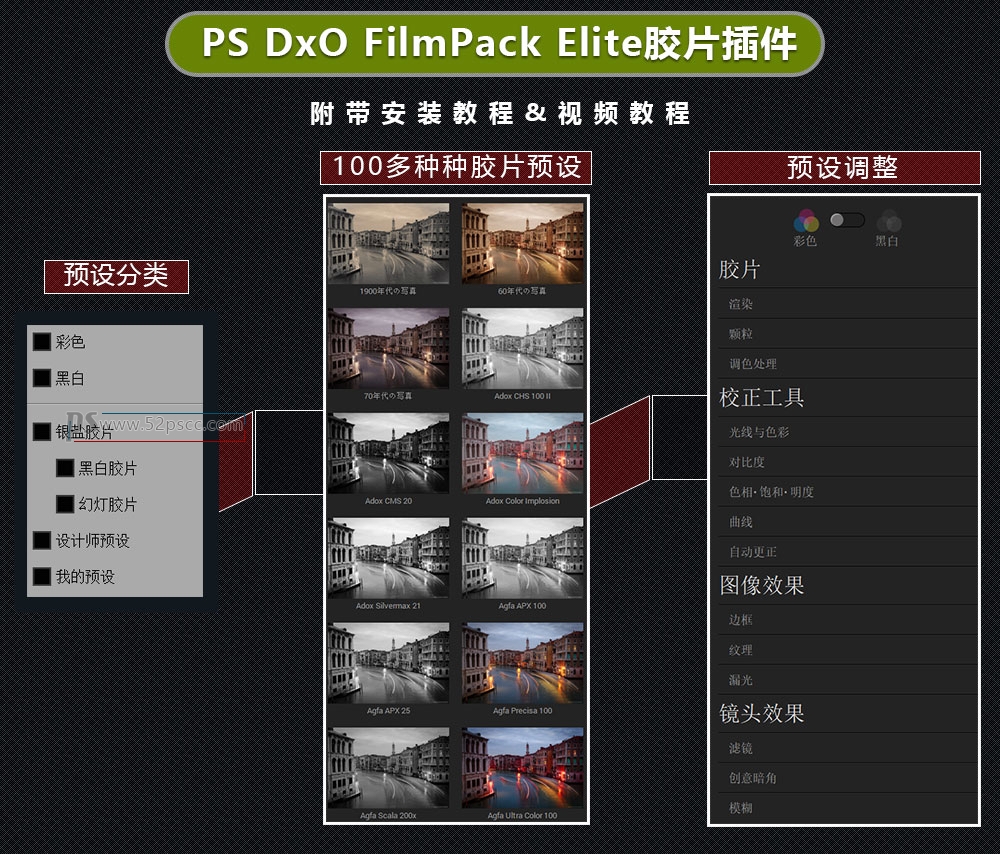Image resolution: width=1000 pixels, height=854 pixels.
Task: Enable the 黑白胶片 checkbox
Action: coord(65,468)
